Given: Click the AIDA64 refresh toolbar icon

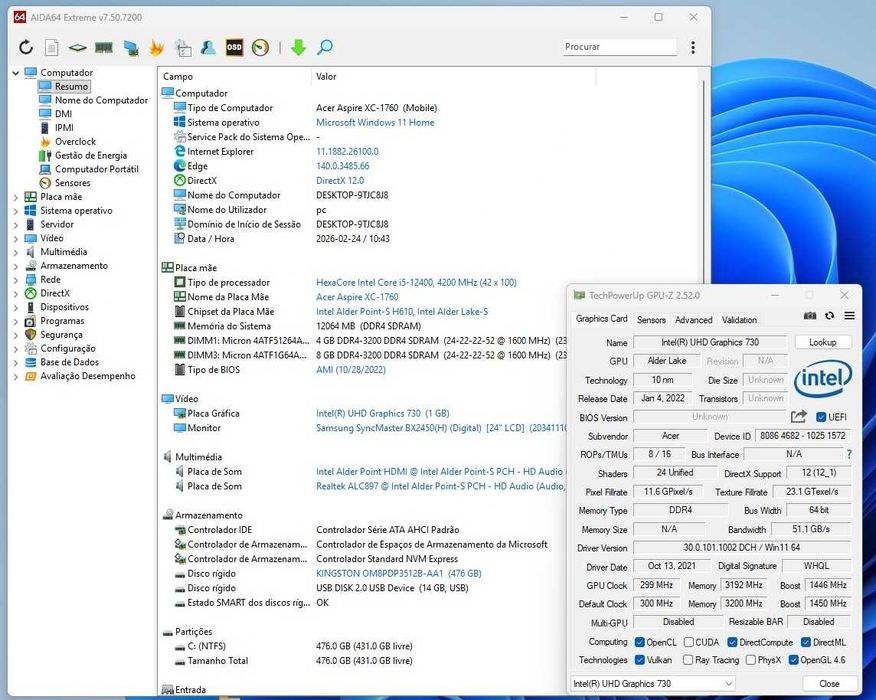Looking at the screenshot, I should click(26, 47).
